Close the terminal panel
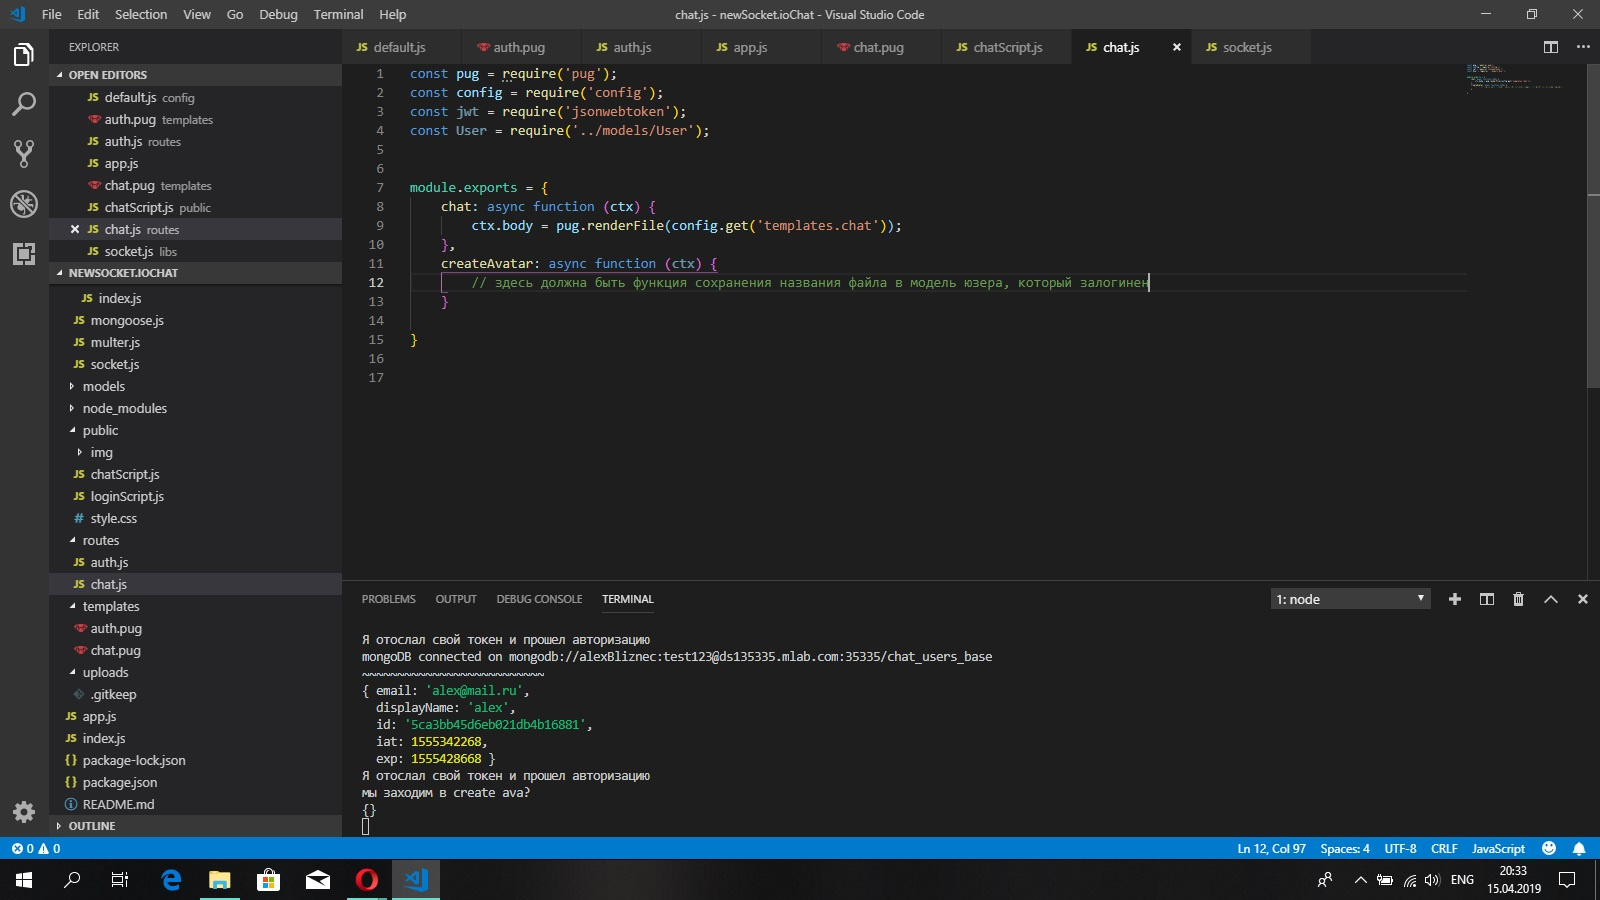Viewport: 1600px width, 900px height. tap(1583, 599)
